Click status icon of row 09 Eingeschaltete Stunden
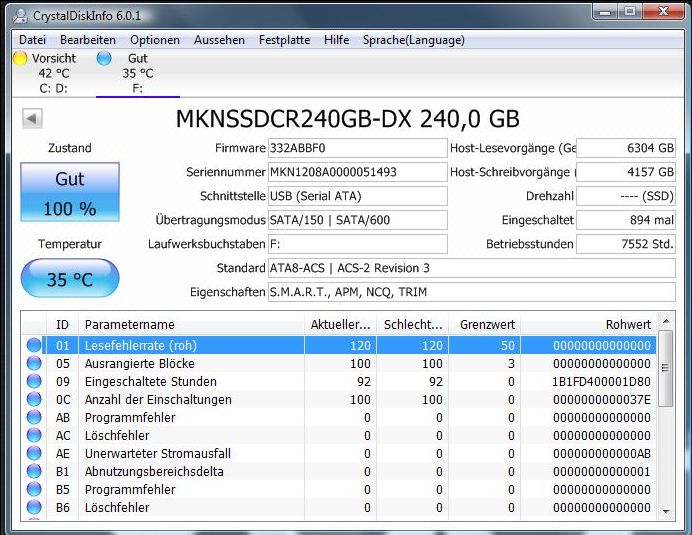The height and width of the screenshot is (535, 692). pos(34,381)
